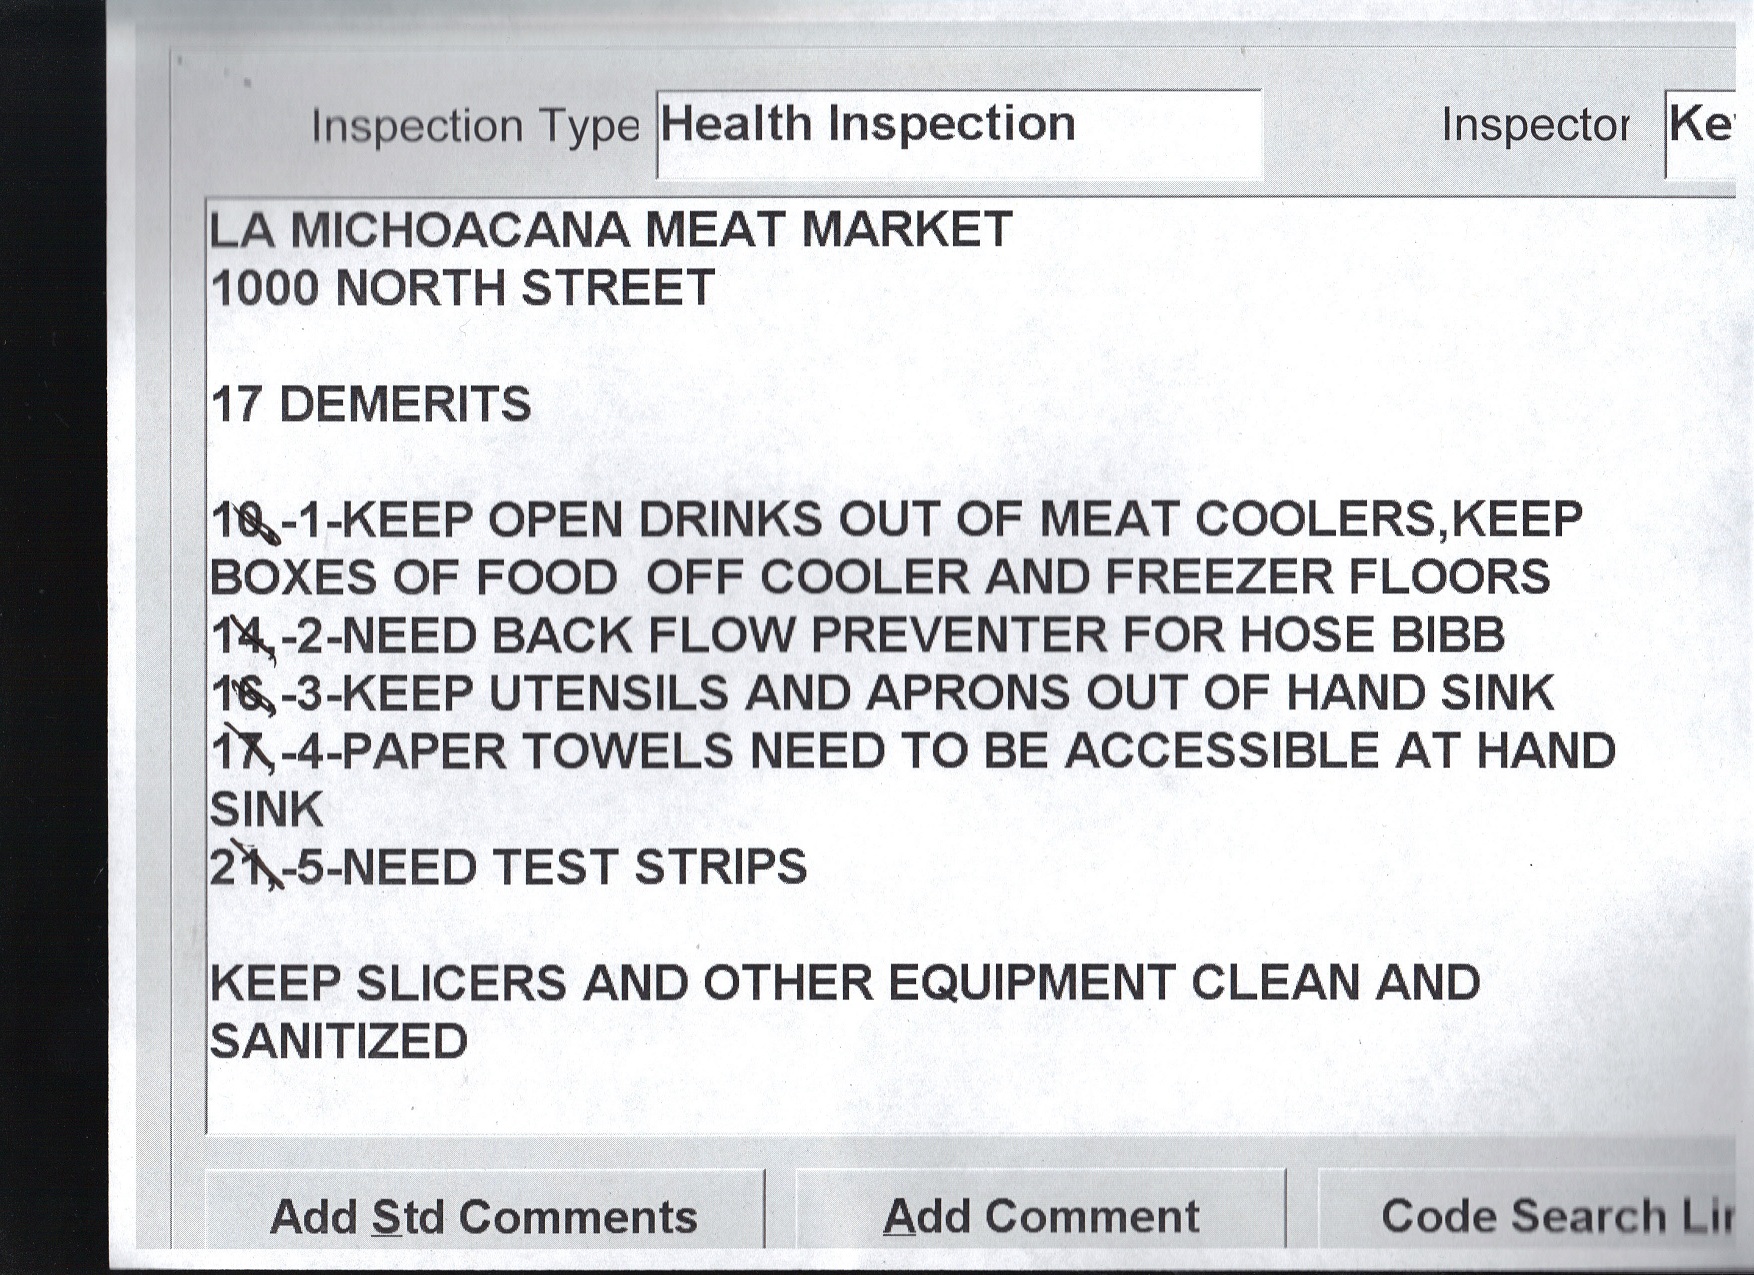Click the word SANITIZED in the comments

point(339,1042)
